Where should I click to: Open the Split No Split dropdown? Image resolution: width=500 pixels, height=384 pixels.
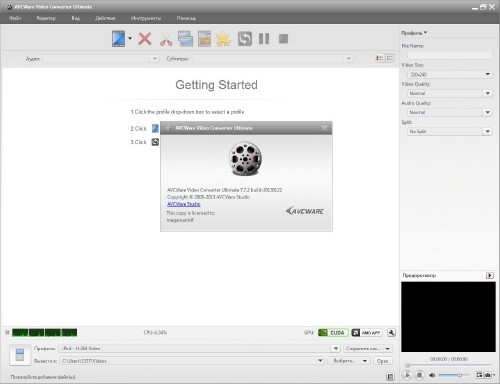tap(450, 132)
